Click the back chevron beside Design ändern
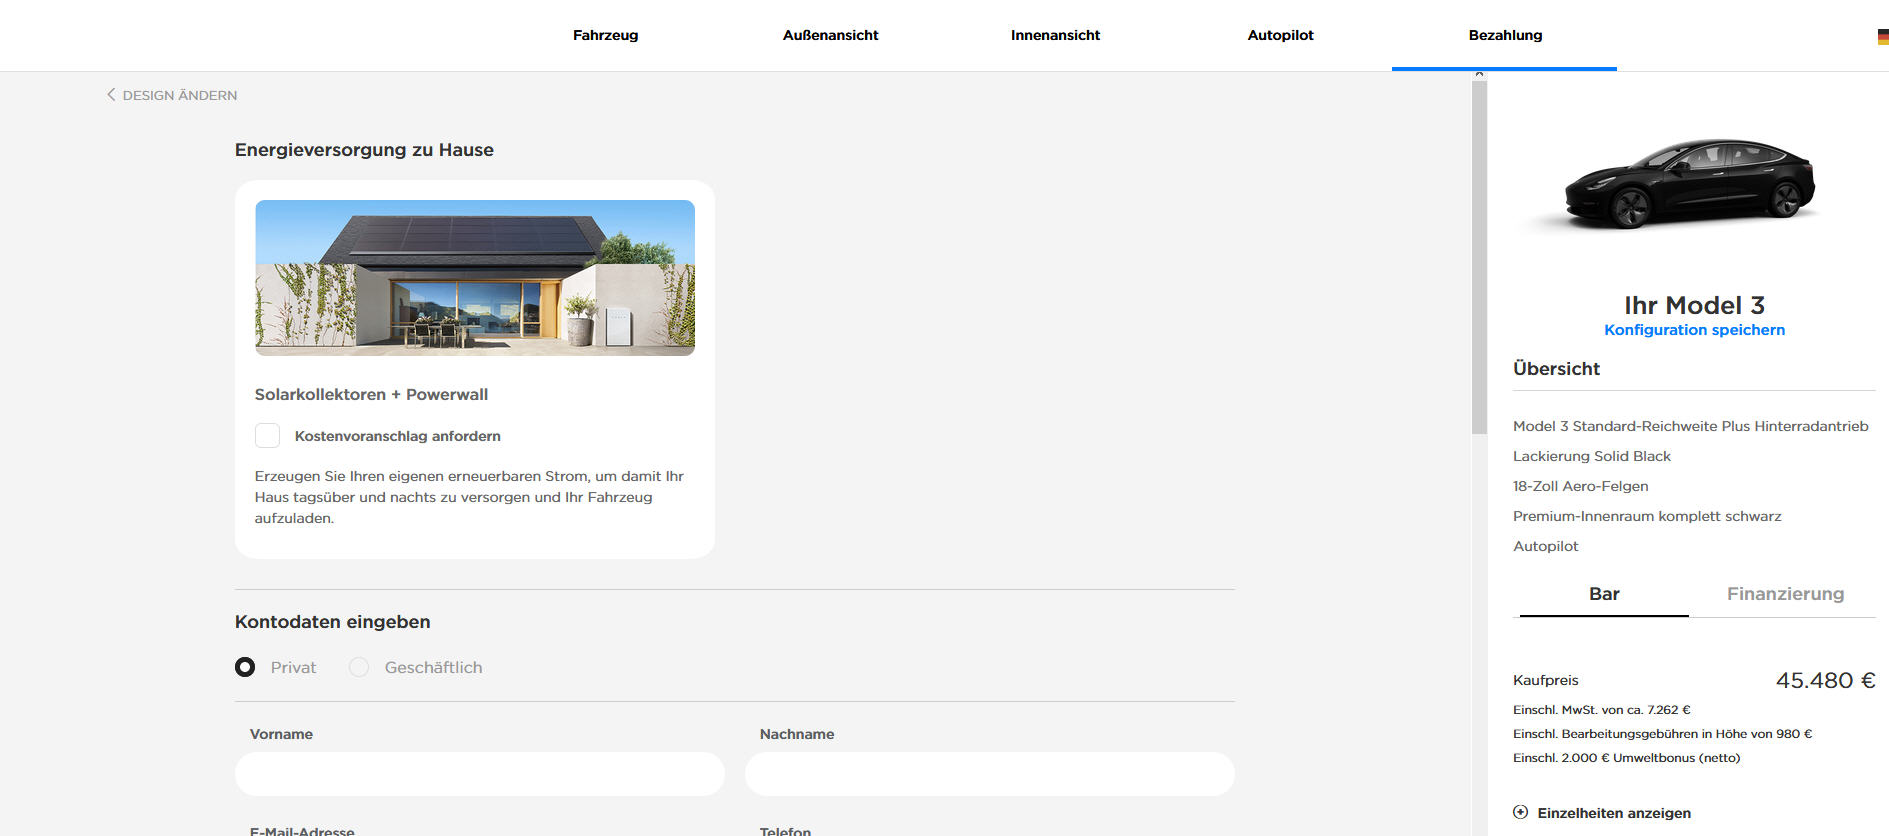The height and width of the screenshot is (836, 1889). coord(111,95)
